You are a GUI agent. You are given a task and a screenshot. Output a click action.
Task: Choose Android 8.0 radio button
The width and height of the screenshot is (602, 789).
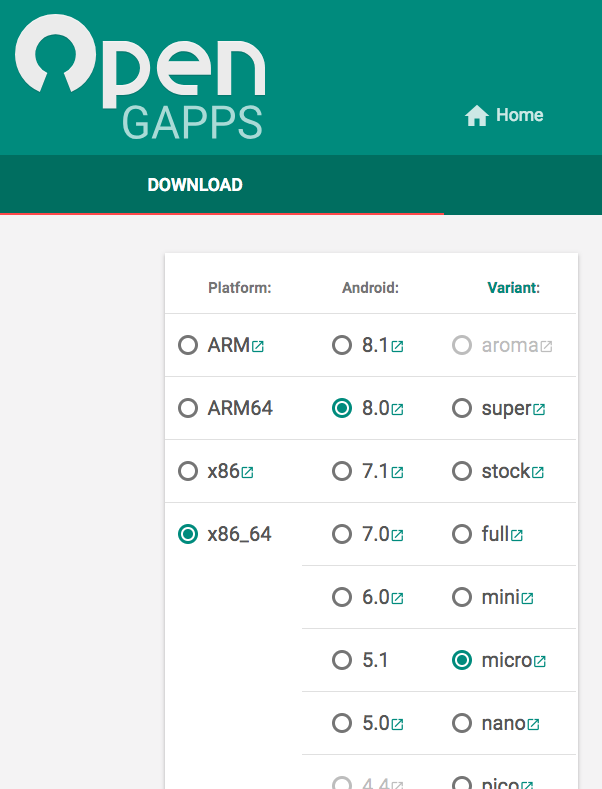[x=342, y=408]
